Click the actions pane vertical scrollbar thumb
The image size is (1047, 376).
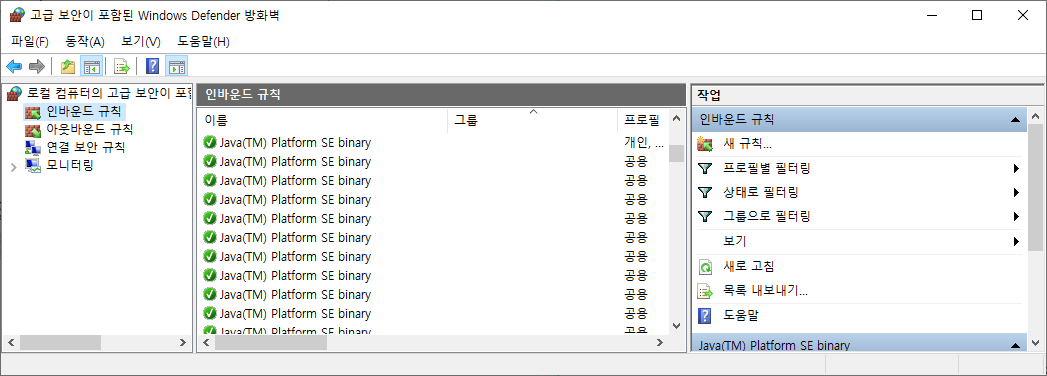(x=1036, y=188)
